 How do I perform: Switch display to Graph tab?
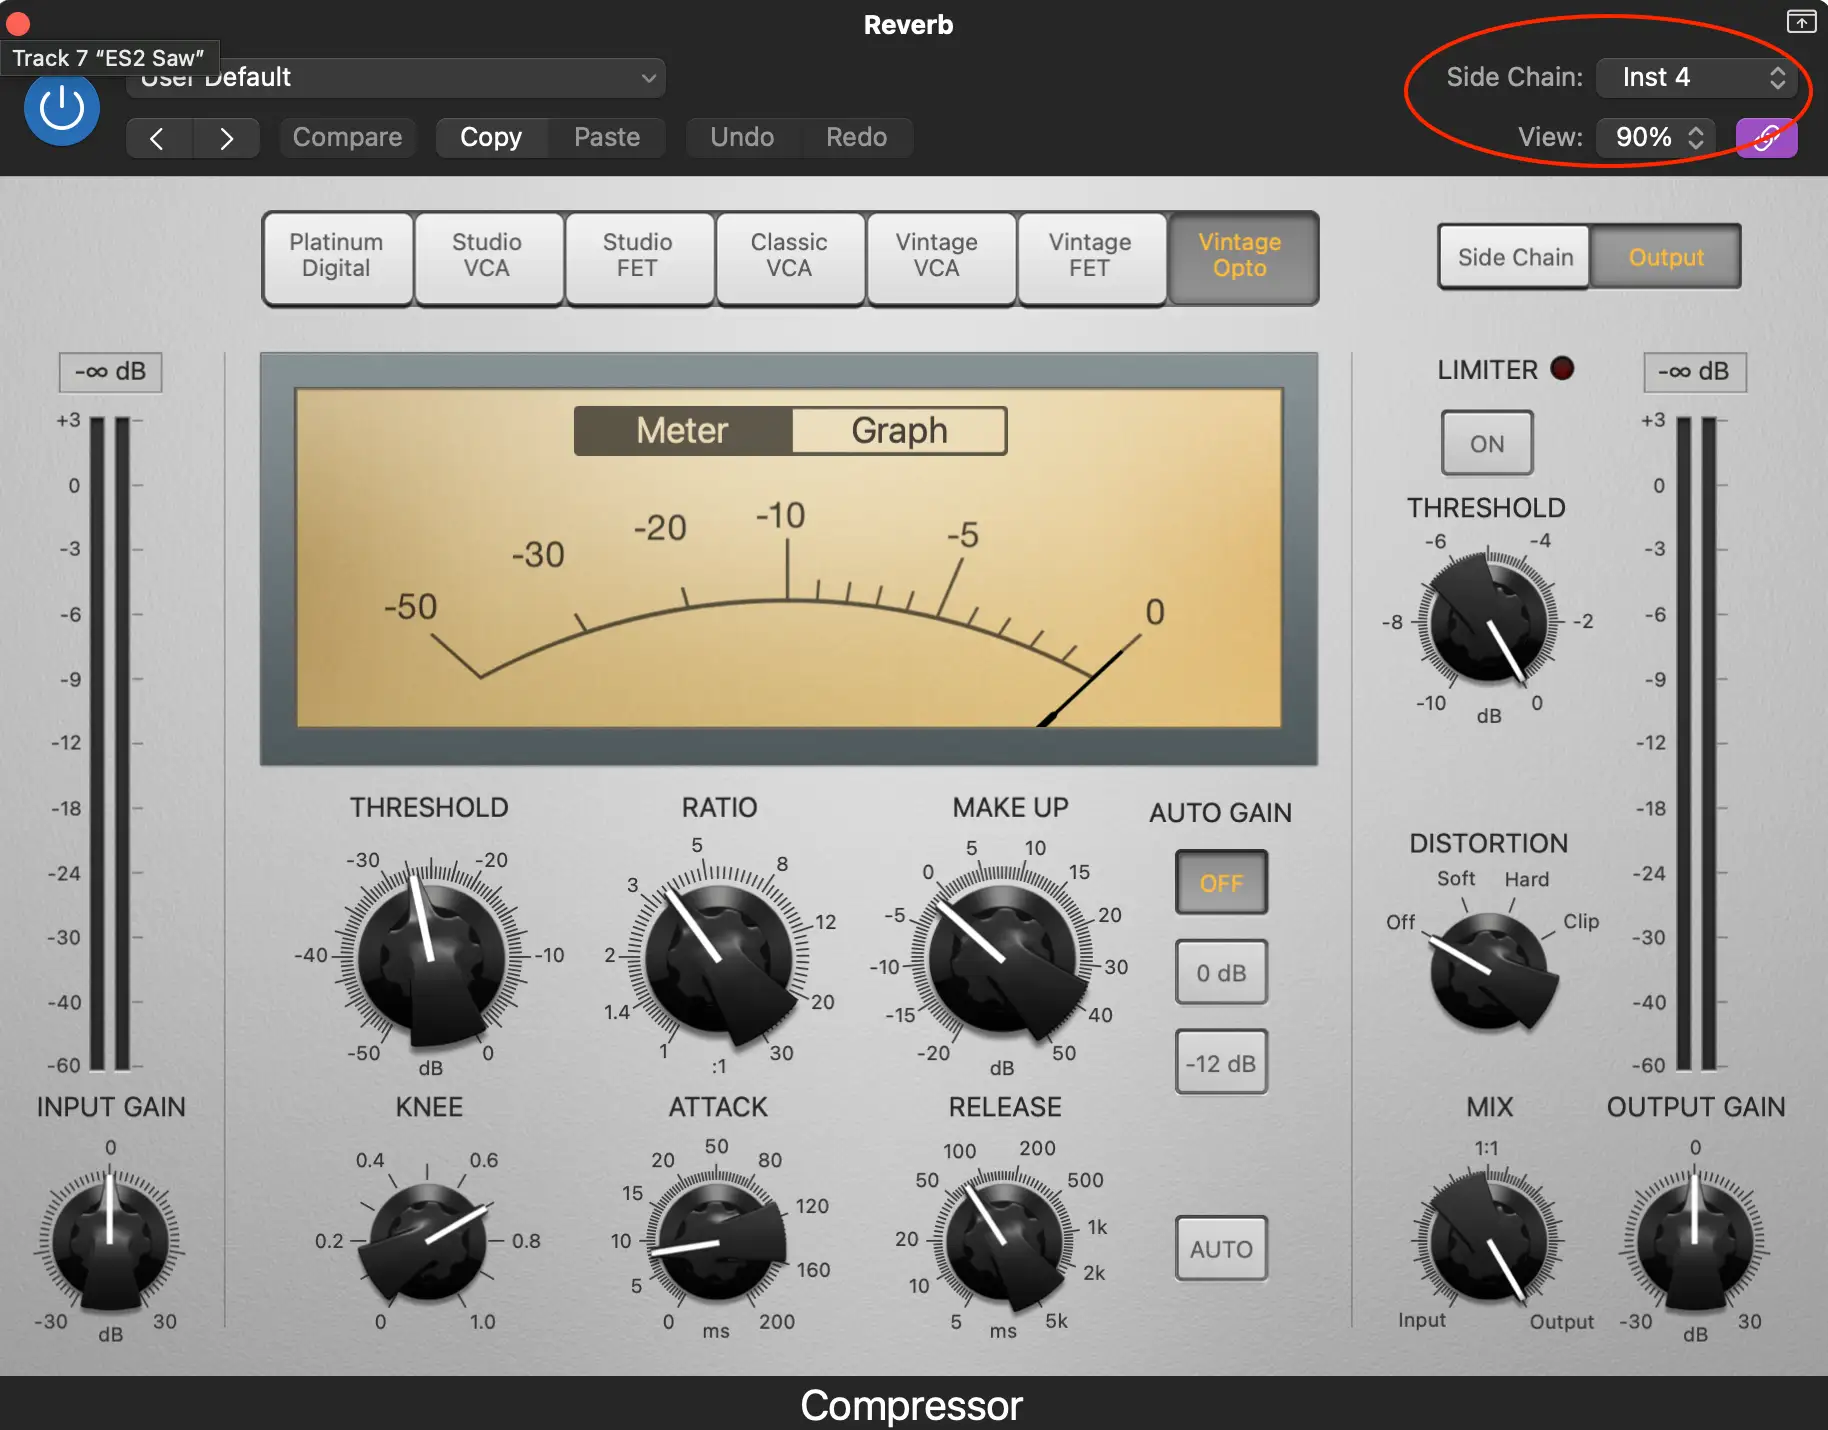click(898, 431)
